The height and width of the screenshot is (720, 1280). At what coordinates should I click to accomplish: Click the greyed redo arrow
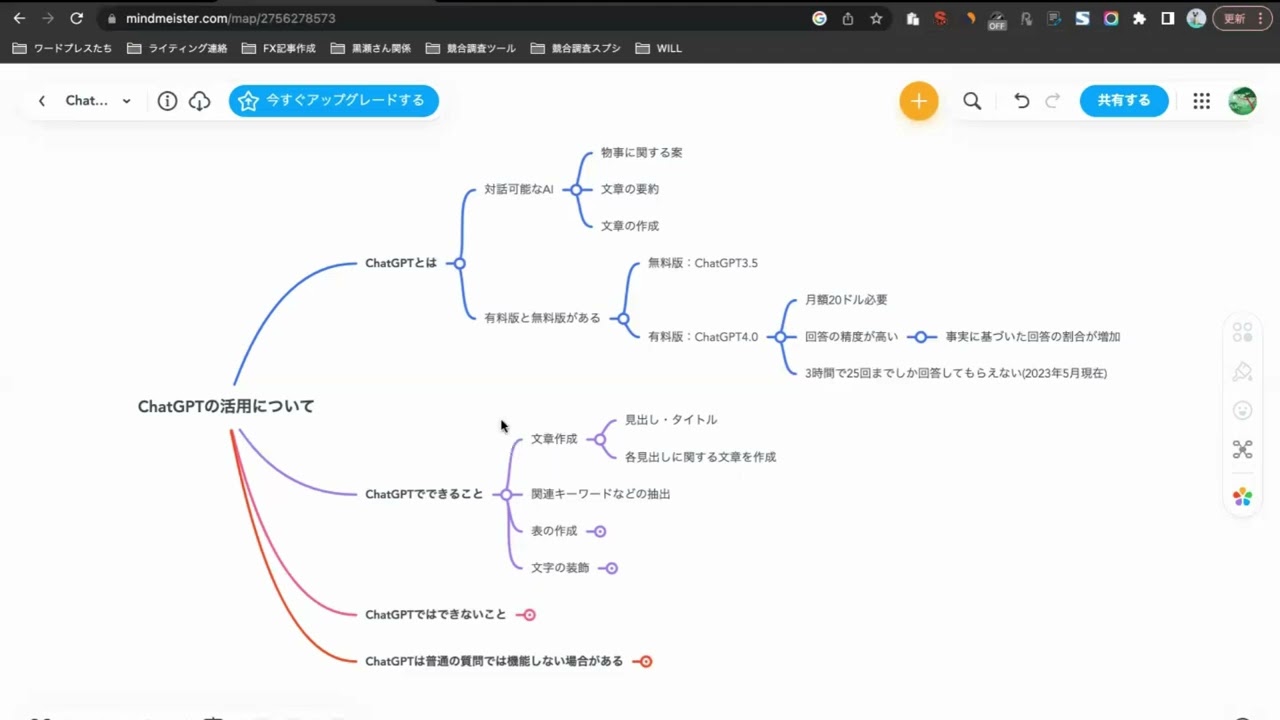pos(1052,101)
